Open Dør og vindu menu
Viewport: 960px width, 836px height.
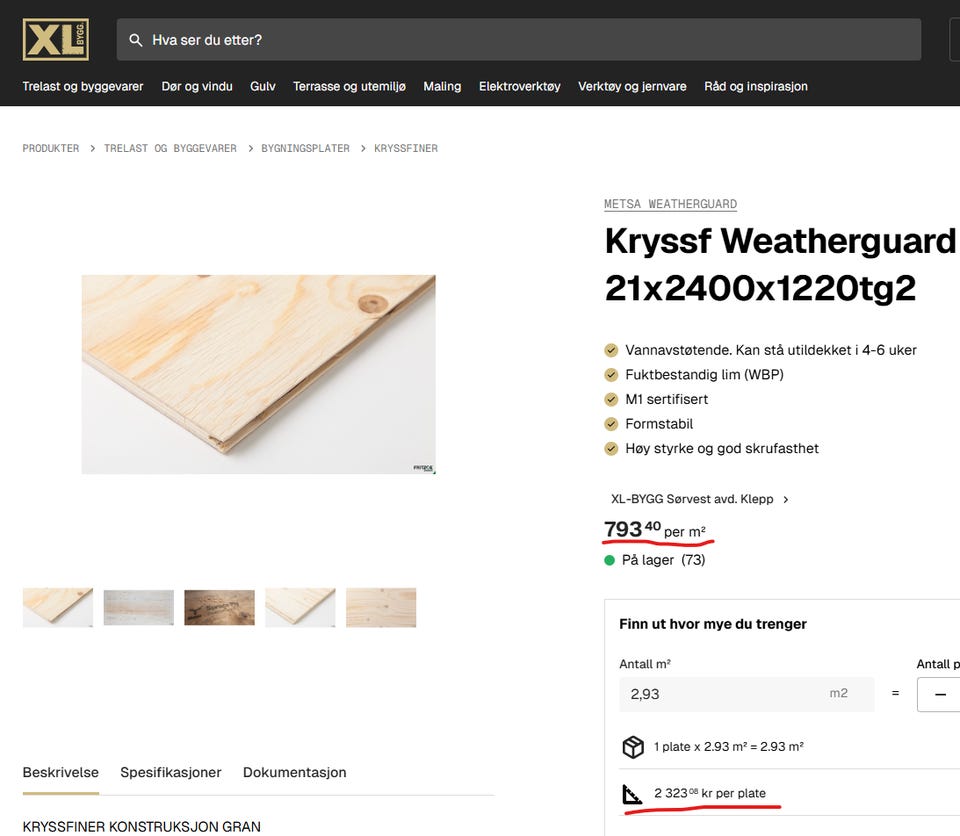pyautogui.click(x=197, y=86)
